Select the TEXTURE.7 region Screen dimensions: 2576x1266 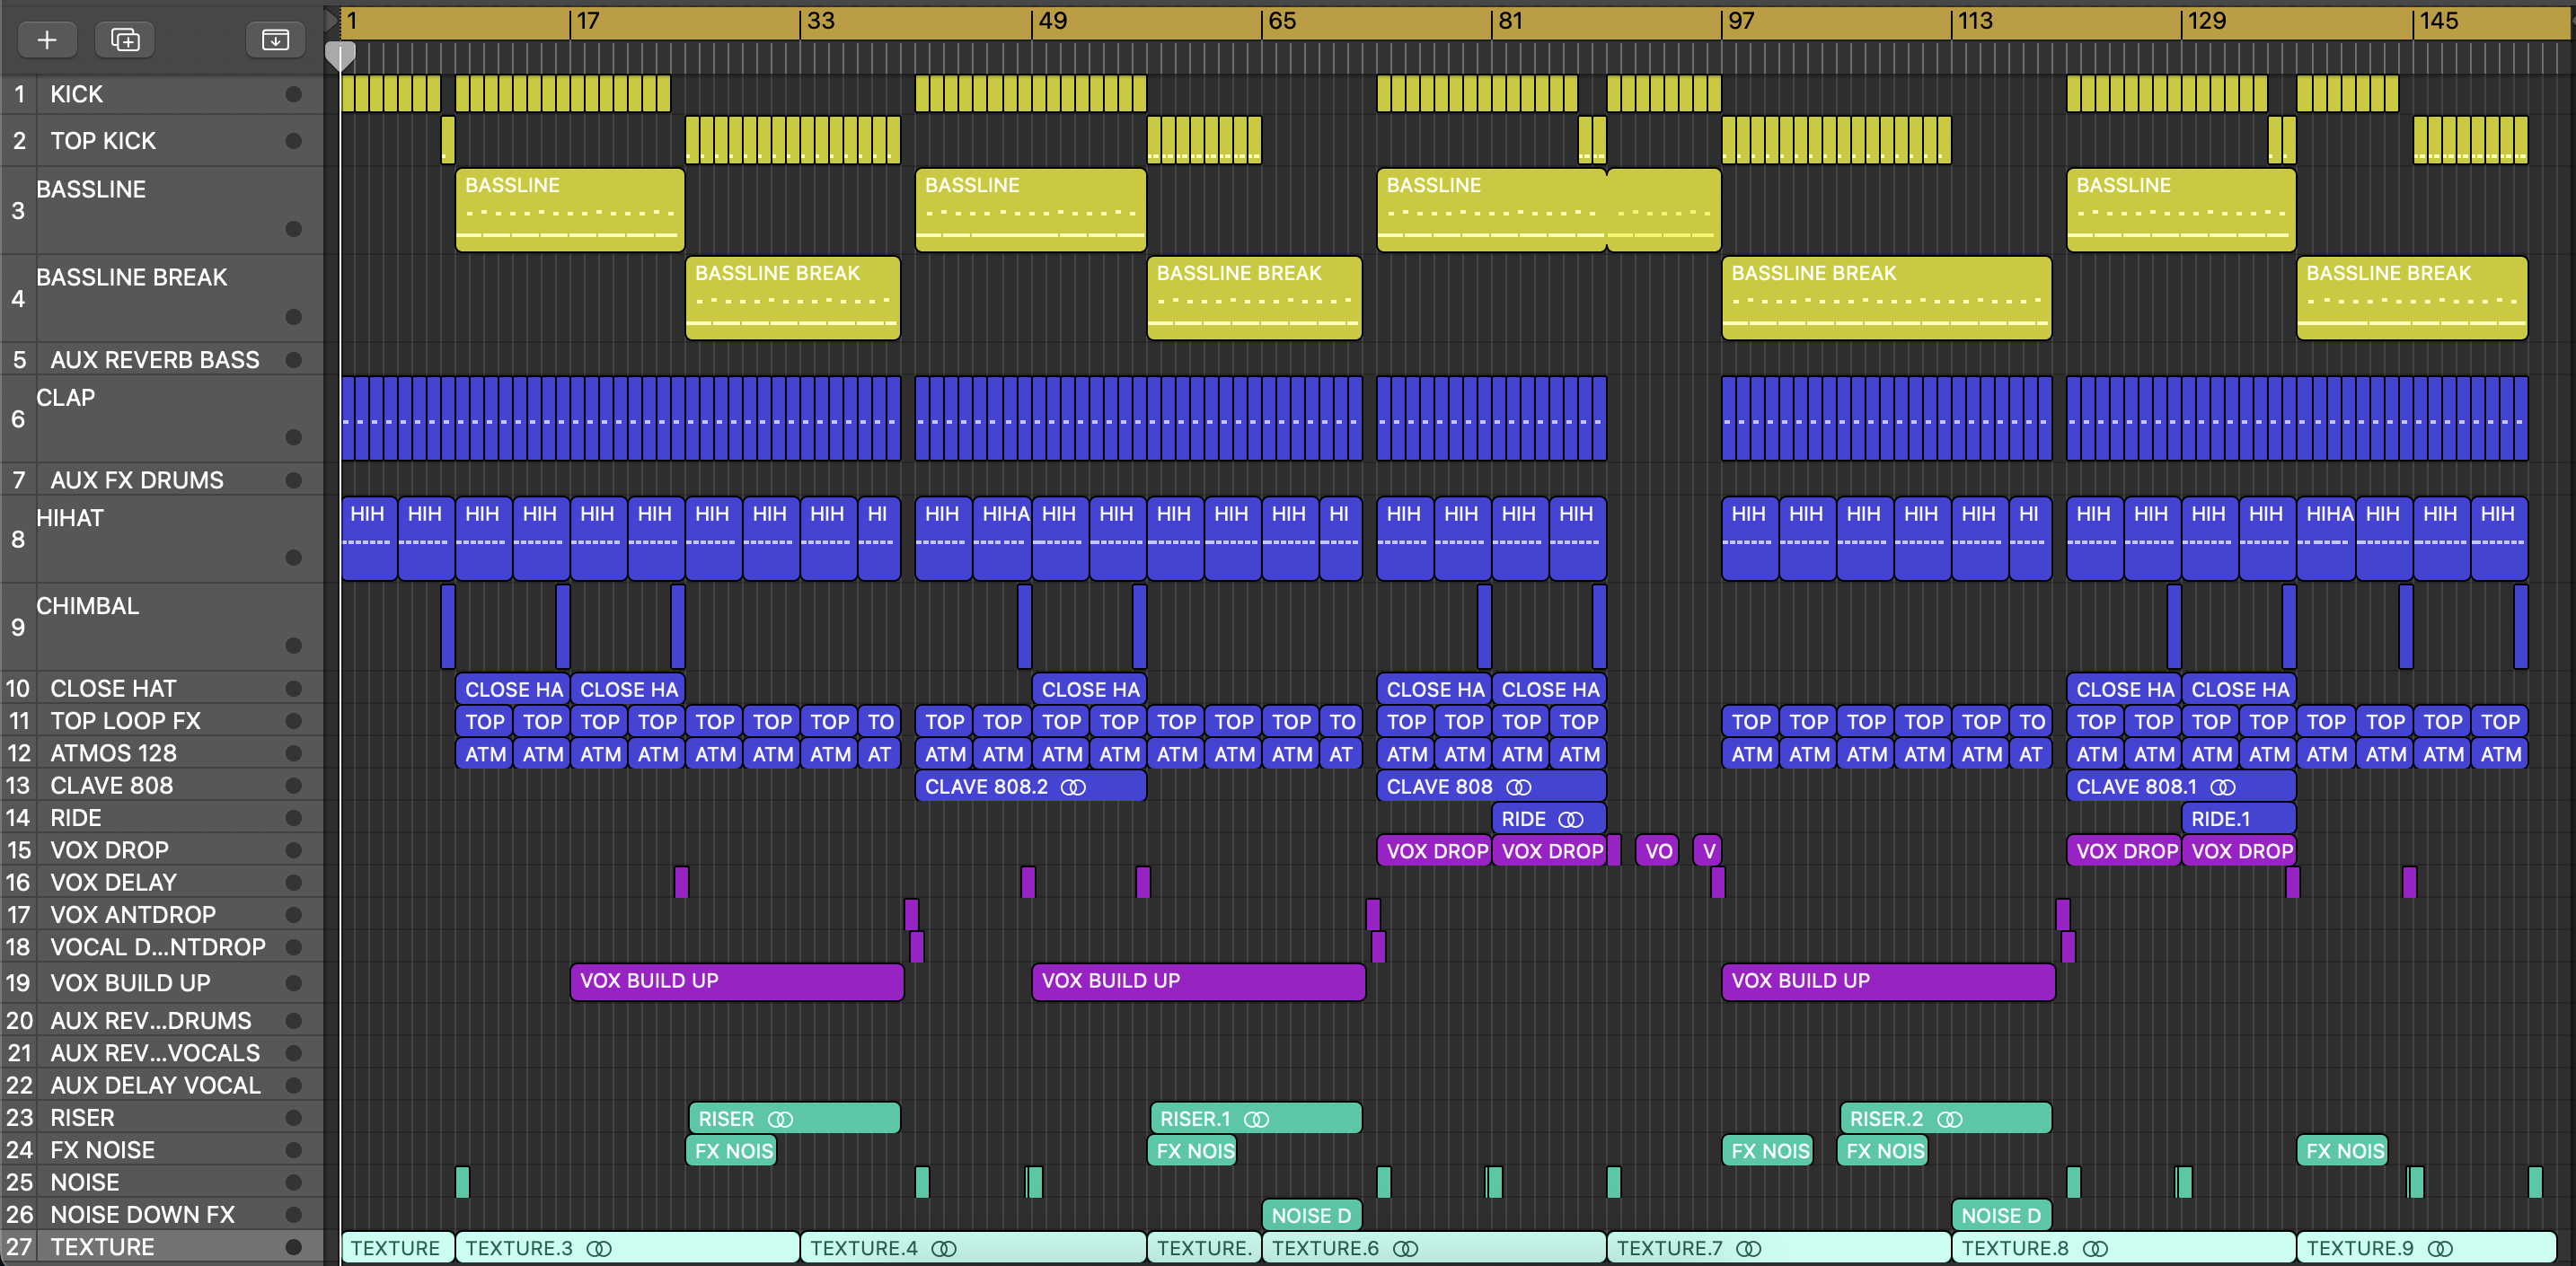coord(1779,1248)
